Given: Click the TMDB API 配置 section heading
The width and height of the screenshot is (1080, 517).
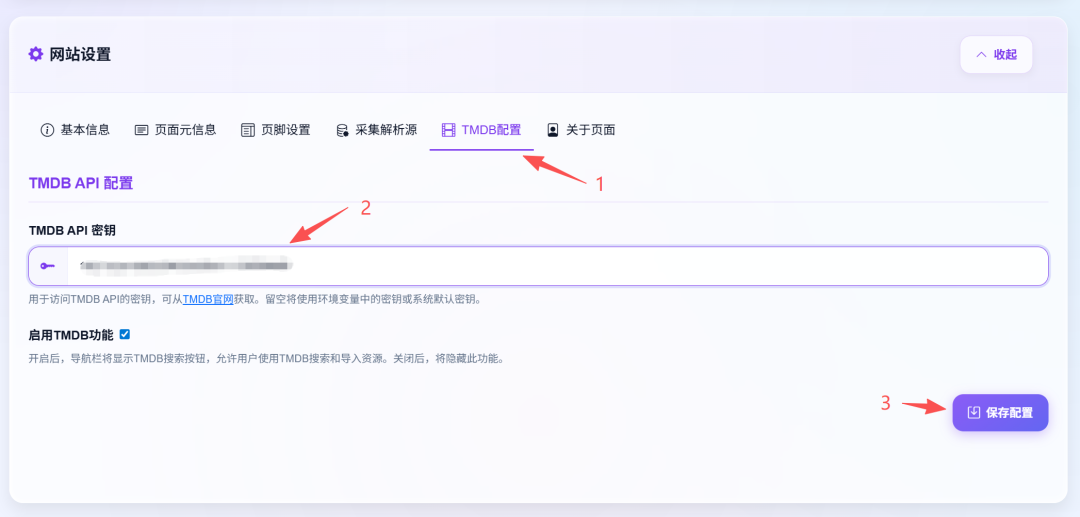Looking at the screenshot, I should point(81,183).
